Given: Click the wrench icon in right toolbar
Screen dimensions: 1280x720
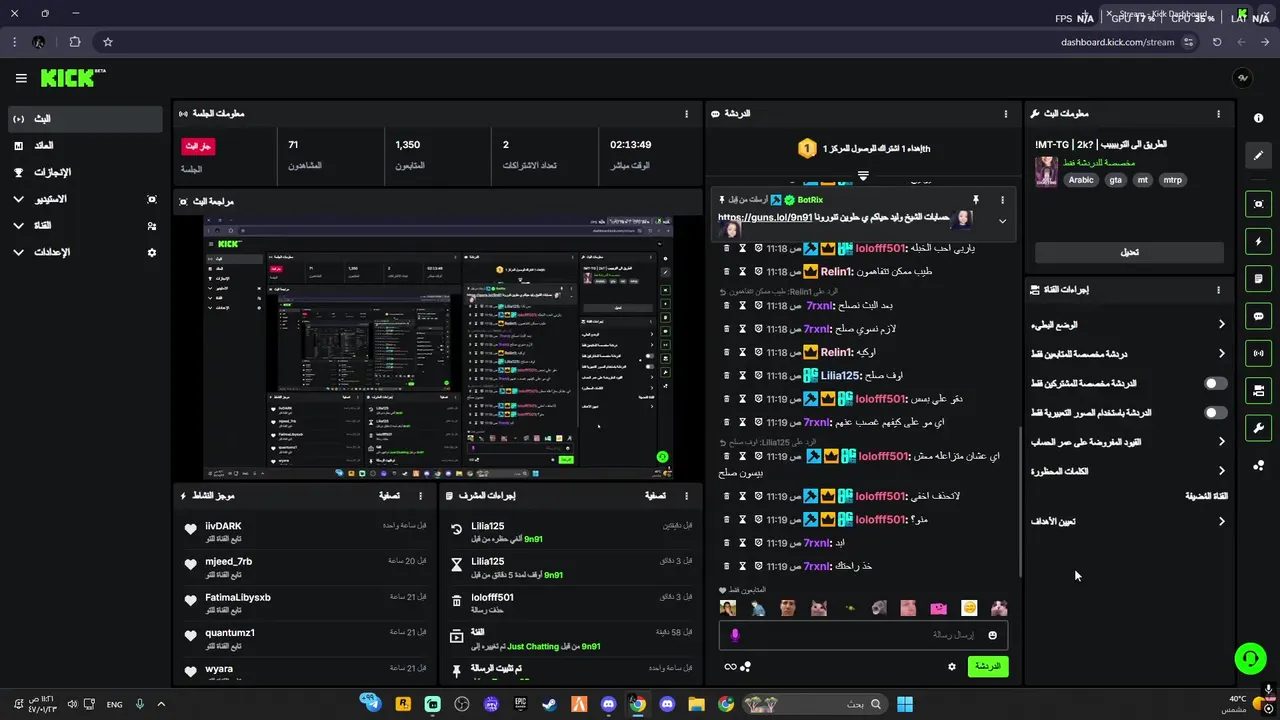Looking at the screenshot, I should click(x=1258, y=428).
